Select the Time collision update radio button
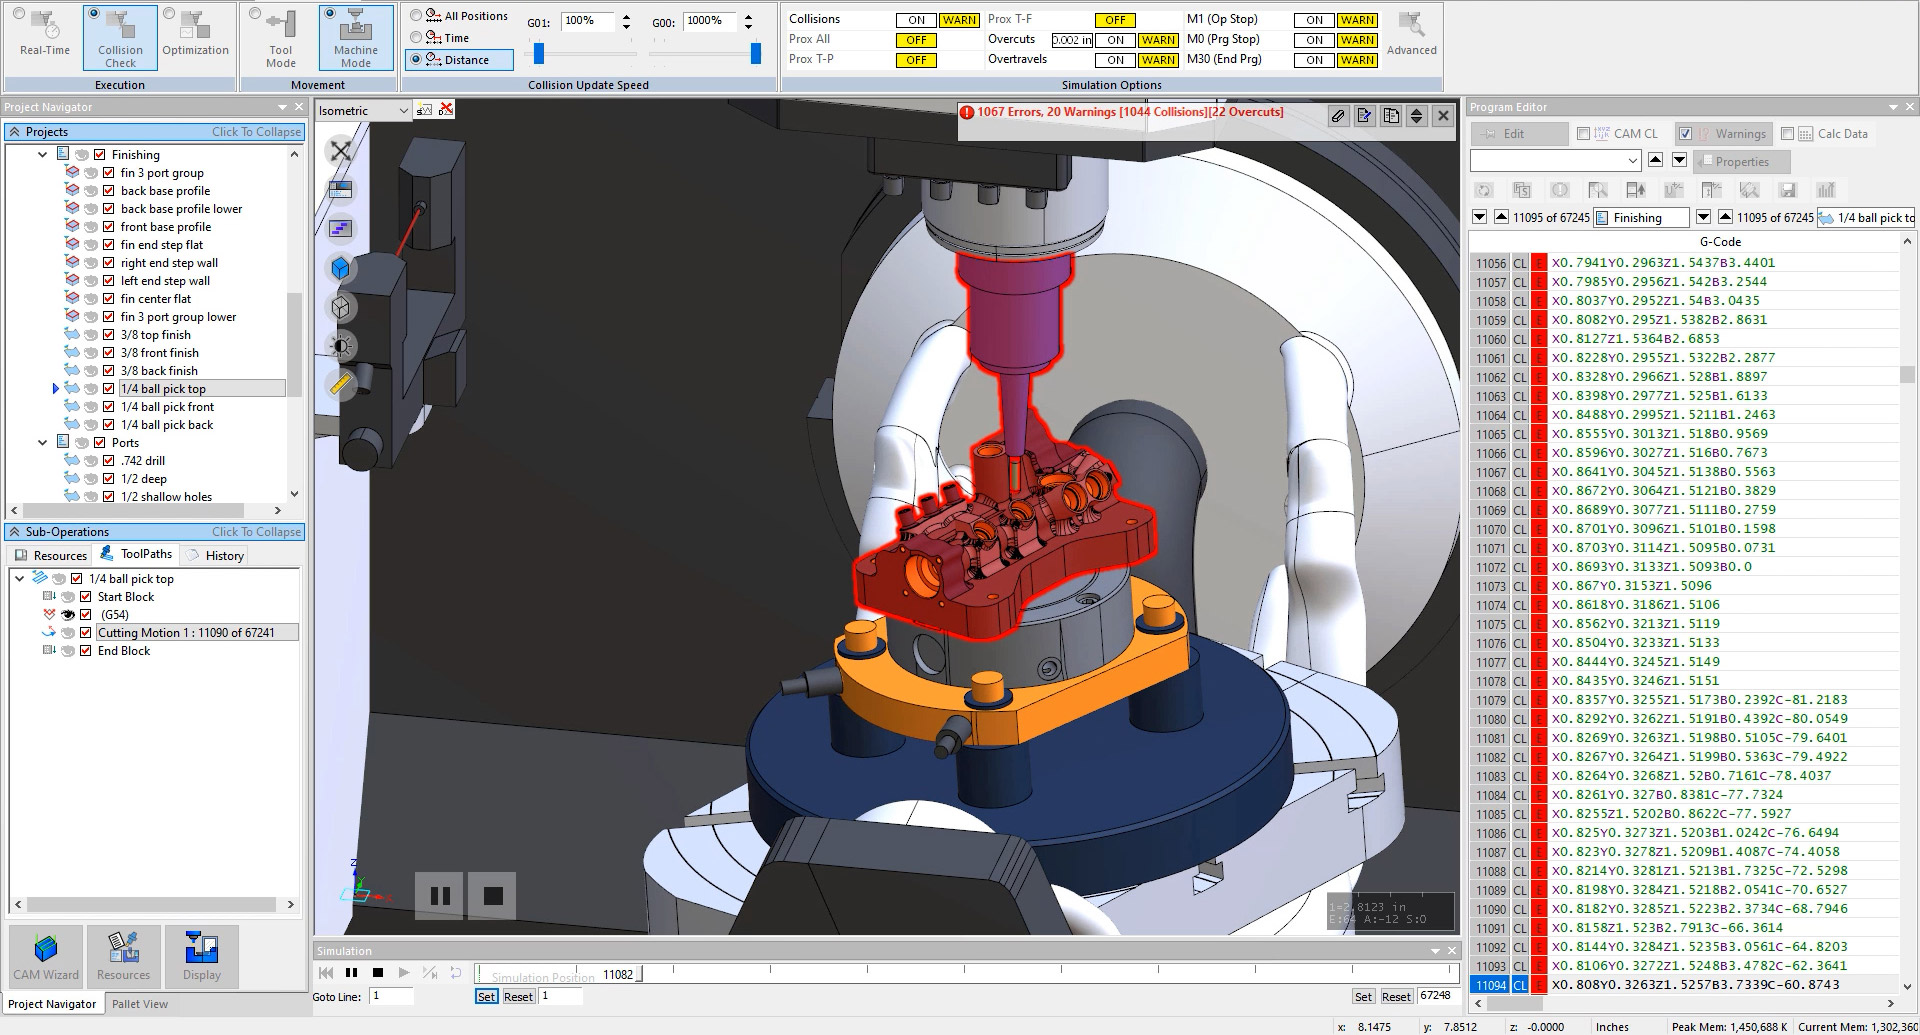 coord(417,38)
